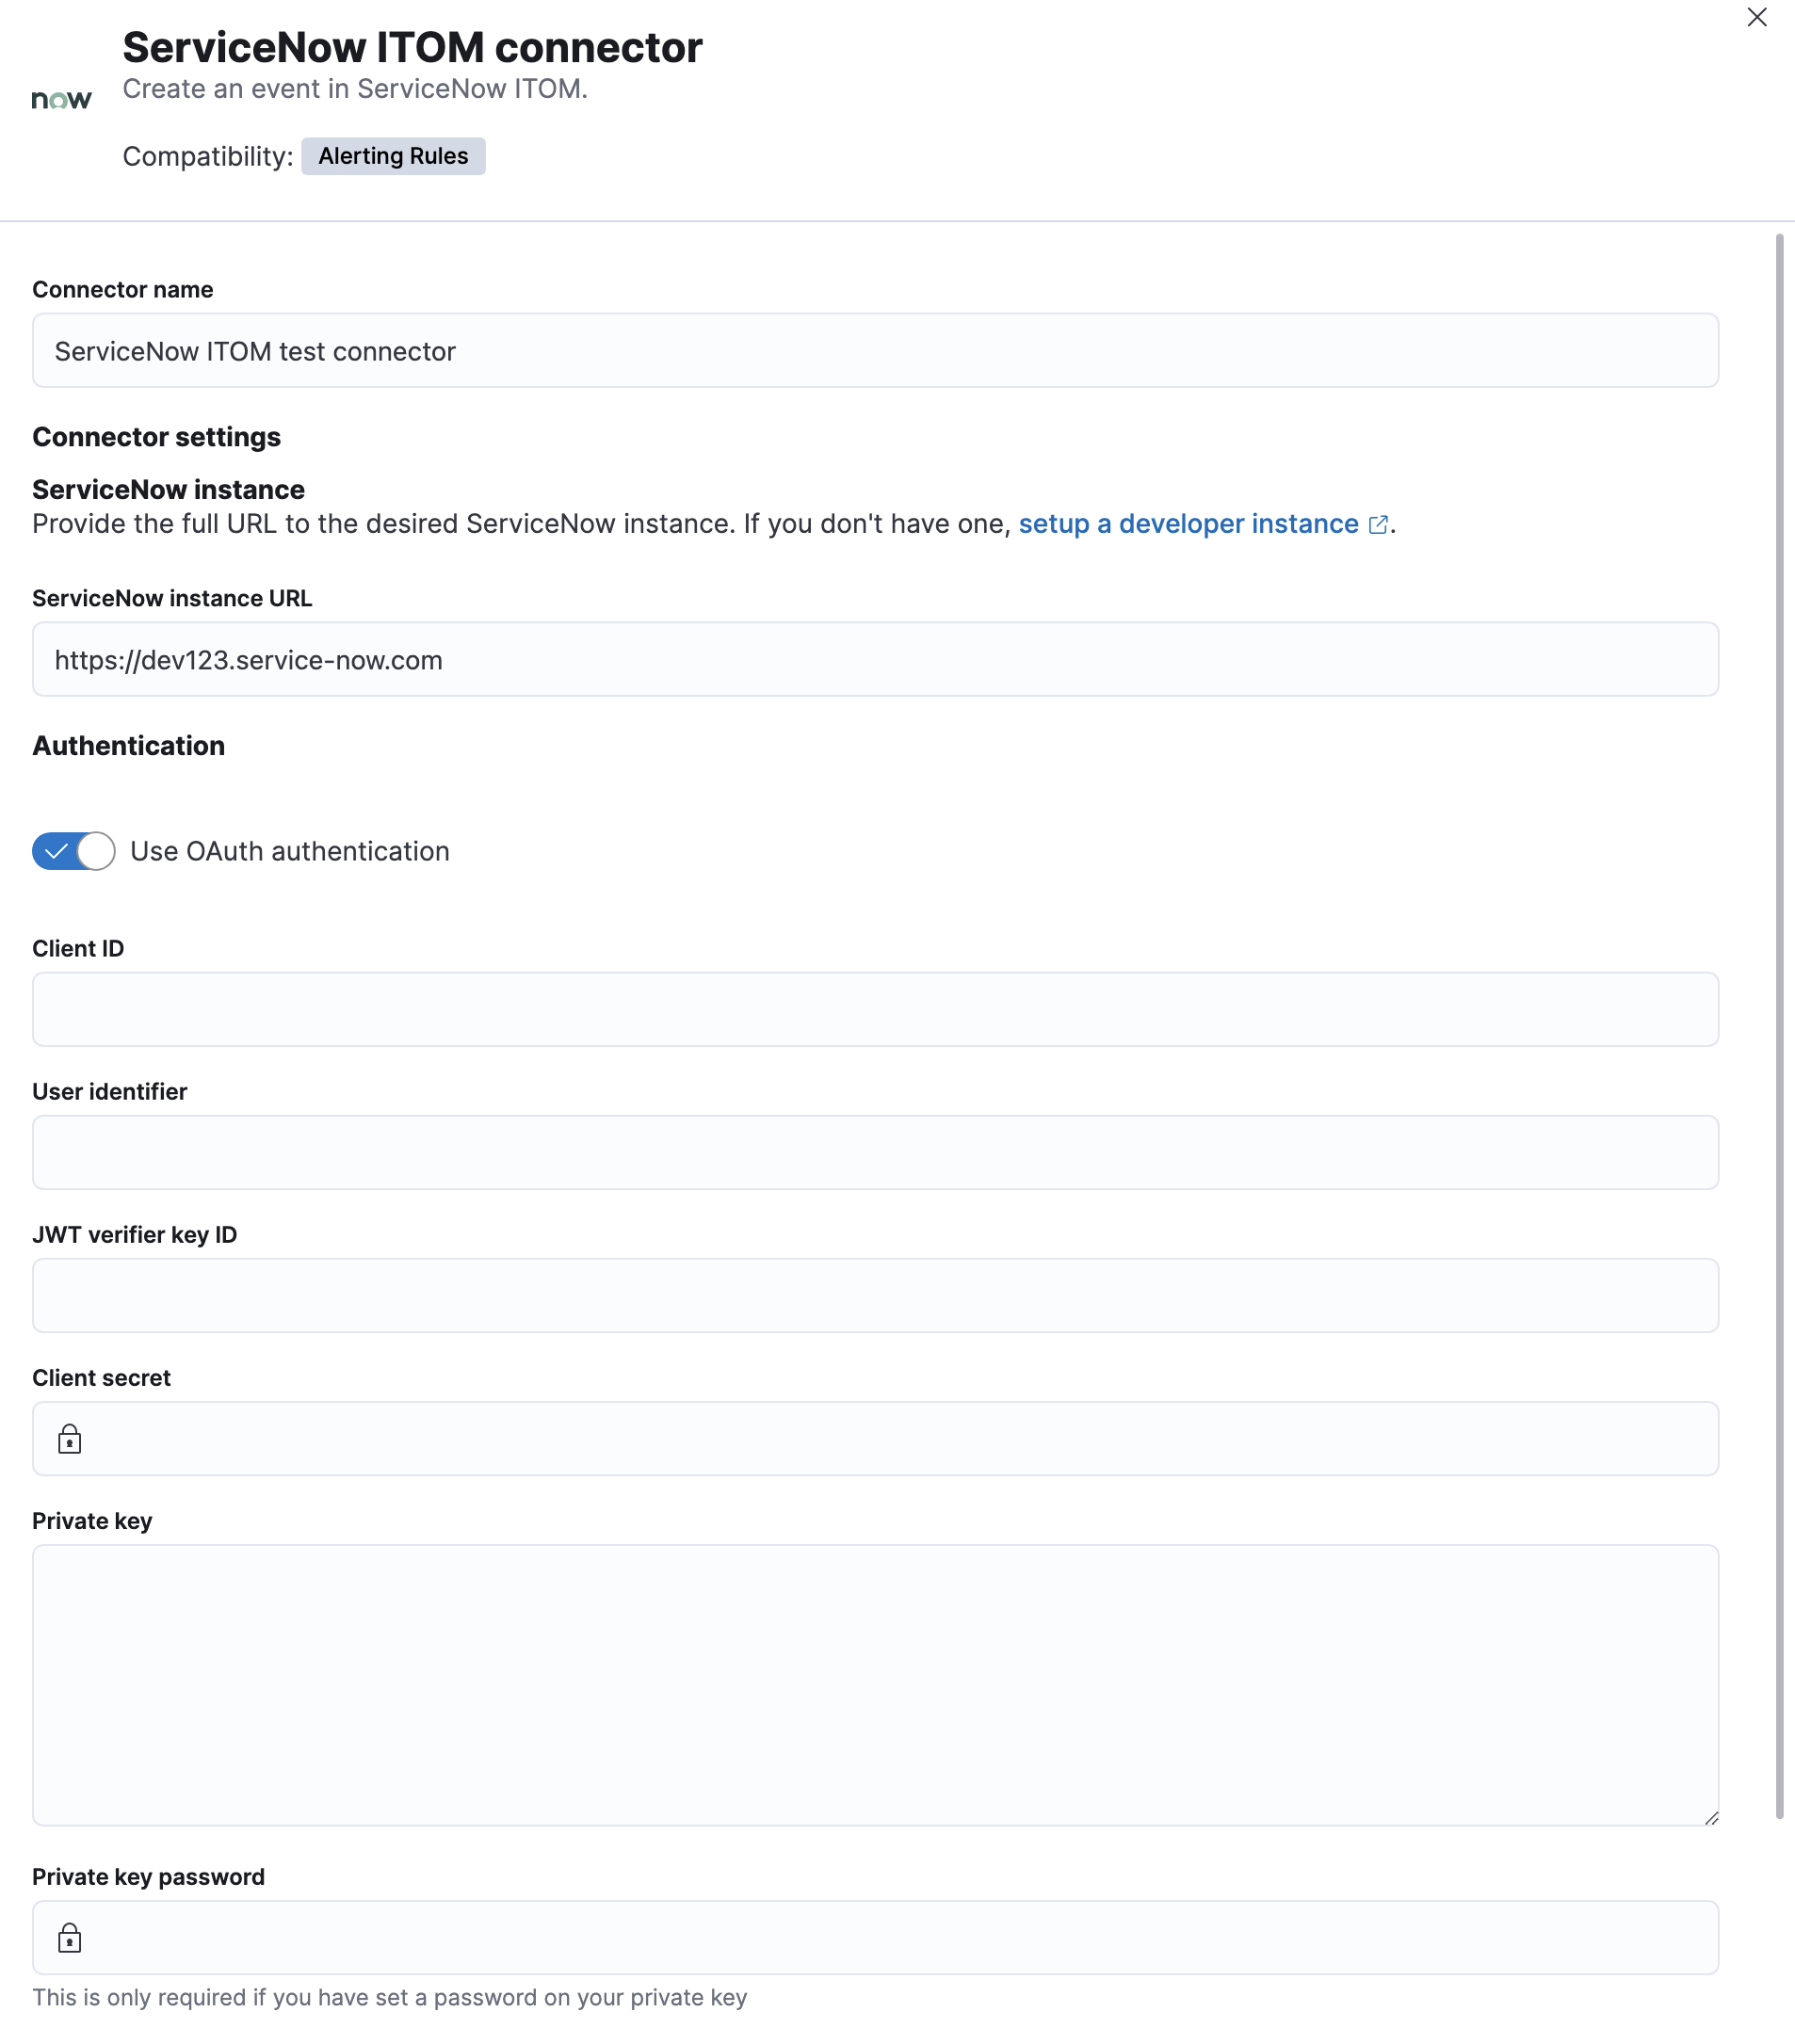Click the external link icon beside developer instance
This screenshot has width=1795, height=2044.
tap(1378, 523)
